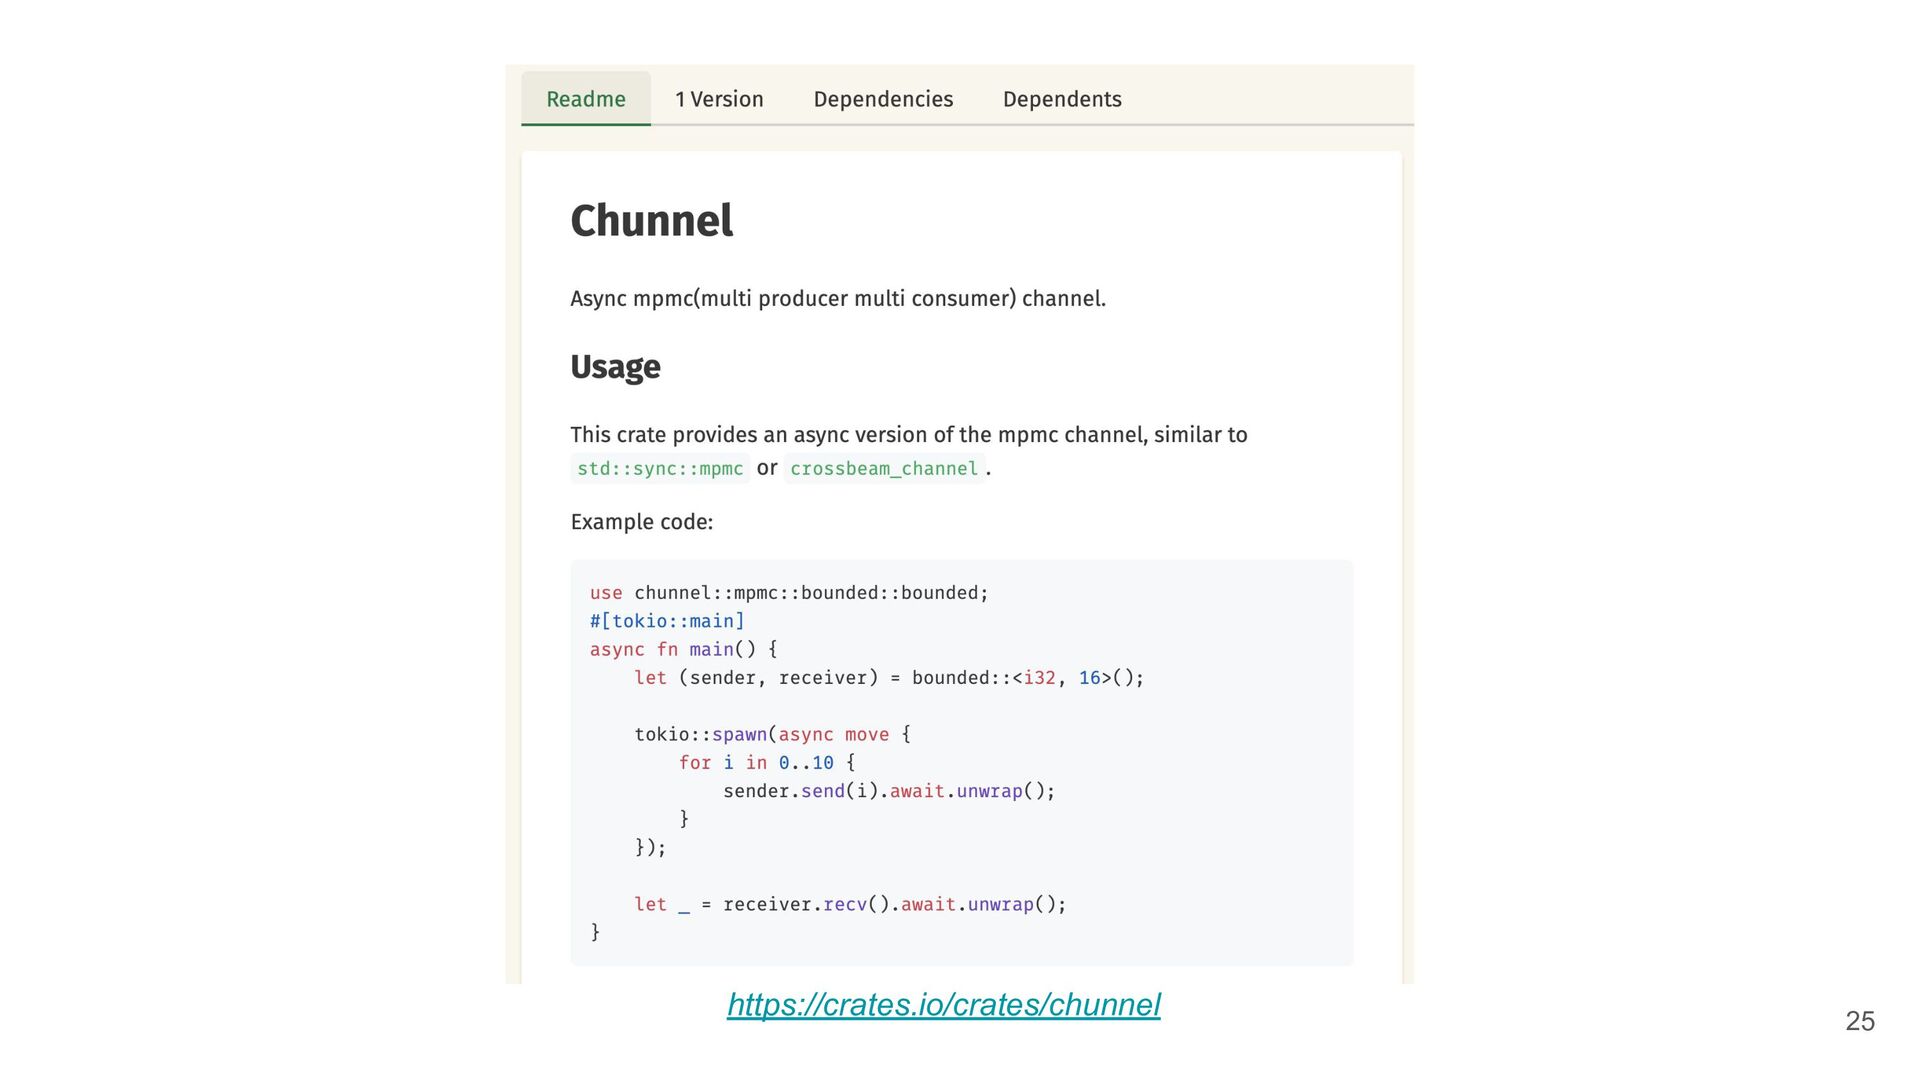This screenshot has height=1080, width=1920.
Task: Click the crossbeam_channel inline code
Action: pos(884,468)
